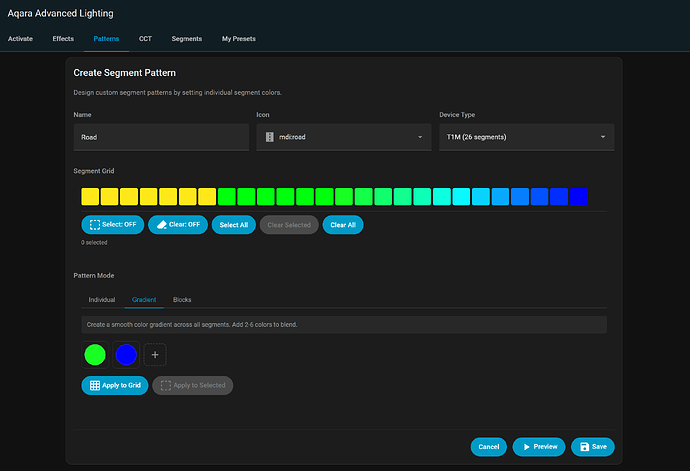The image size is (690, 471).
Task: Click the Name input field containing Road
Action: 161,137
